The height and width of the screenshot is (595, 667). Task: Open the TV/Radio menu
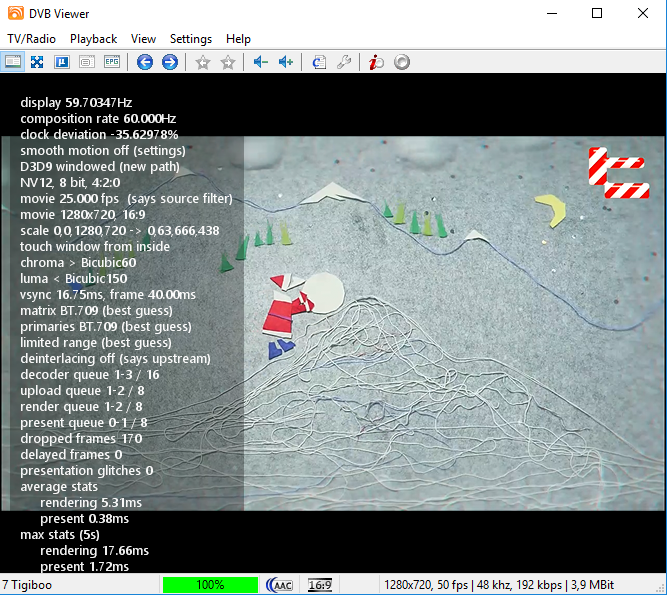31,39
